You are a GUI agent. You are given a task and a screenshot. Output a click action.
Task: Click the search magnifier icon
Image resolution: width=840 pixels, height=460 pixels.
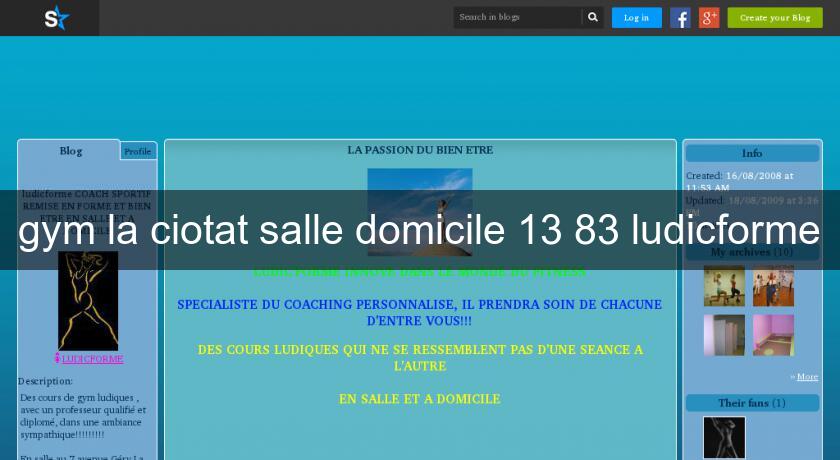592,17
